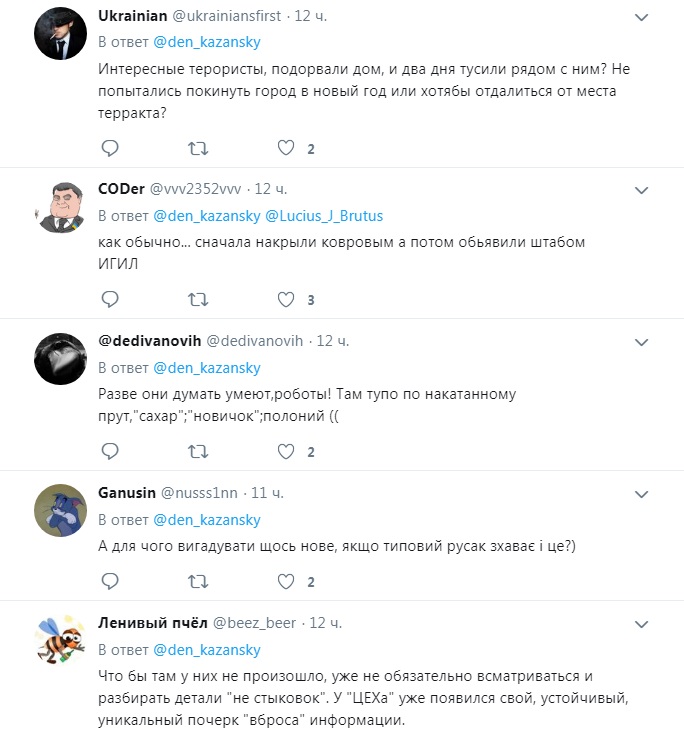Open the chevron menu on Ленивый пчёл tweet

(x=641, y=625)
